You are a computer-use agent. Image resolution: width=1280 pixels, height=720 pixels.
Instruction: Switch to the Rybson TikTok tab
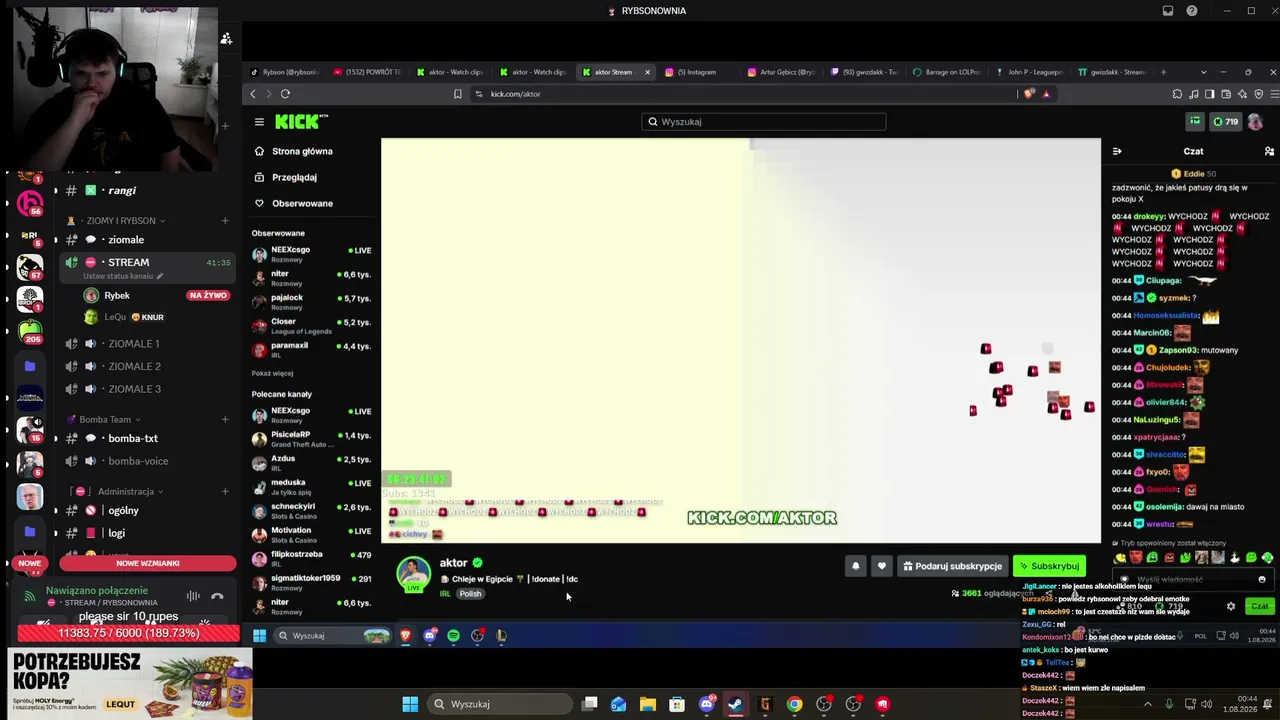tap(285, 72)
